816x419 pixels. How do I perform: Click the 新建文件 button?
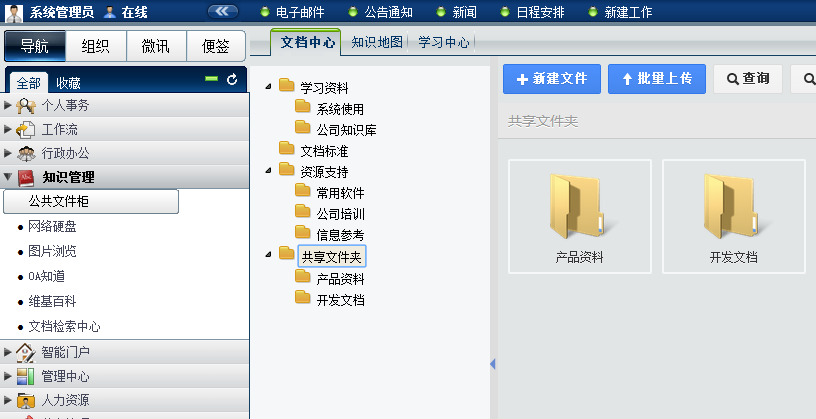click(552, 79)
